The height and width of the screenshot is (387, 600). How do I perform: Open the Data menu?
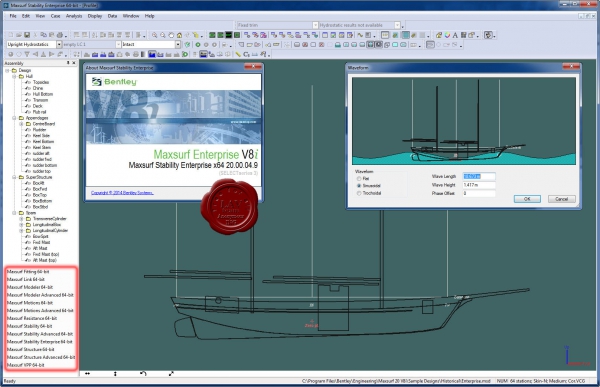point(112,16)
